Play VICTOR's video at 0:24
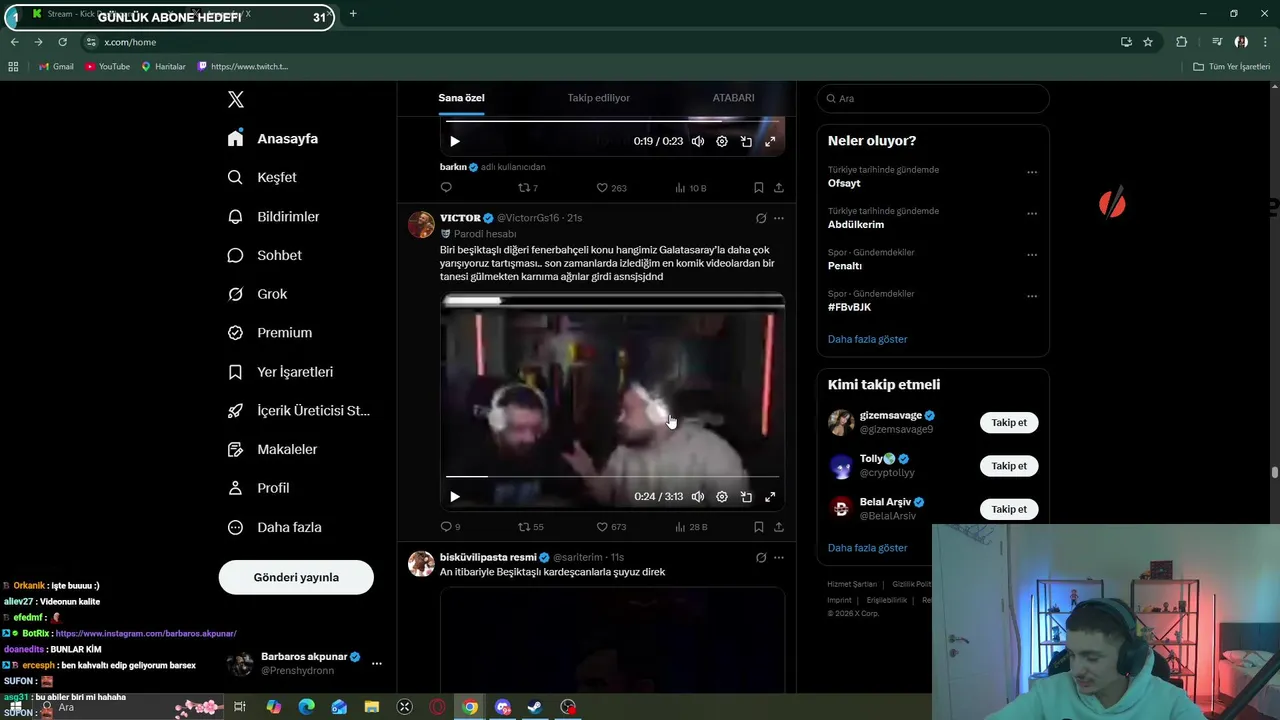 [455, 497]
